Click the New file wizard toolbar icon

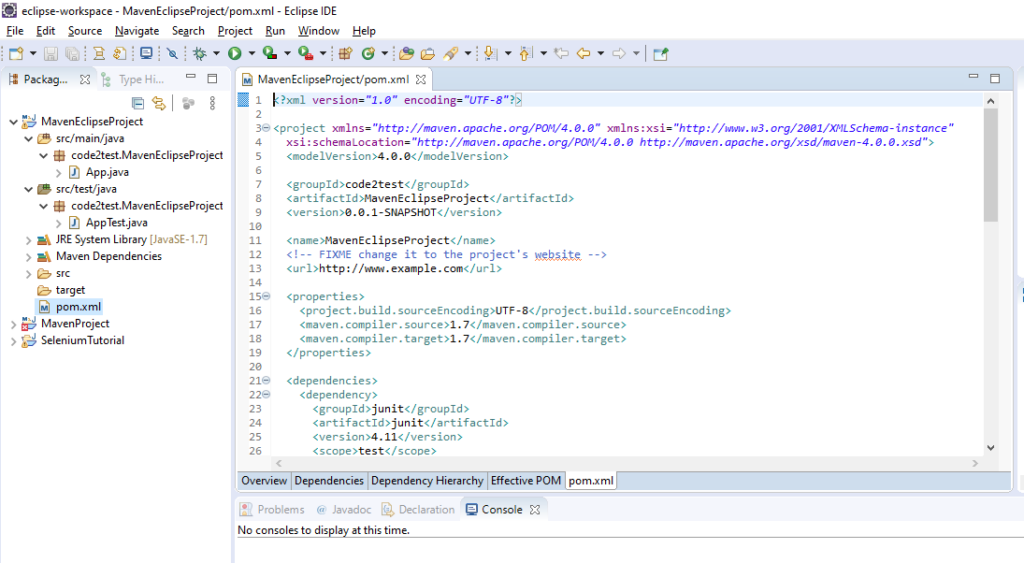(x=16, y=54)
